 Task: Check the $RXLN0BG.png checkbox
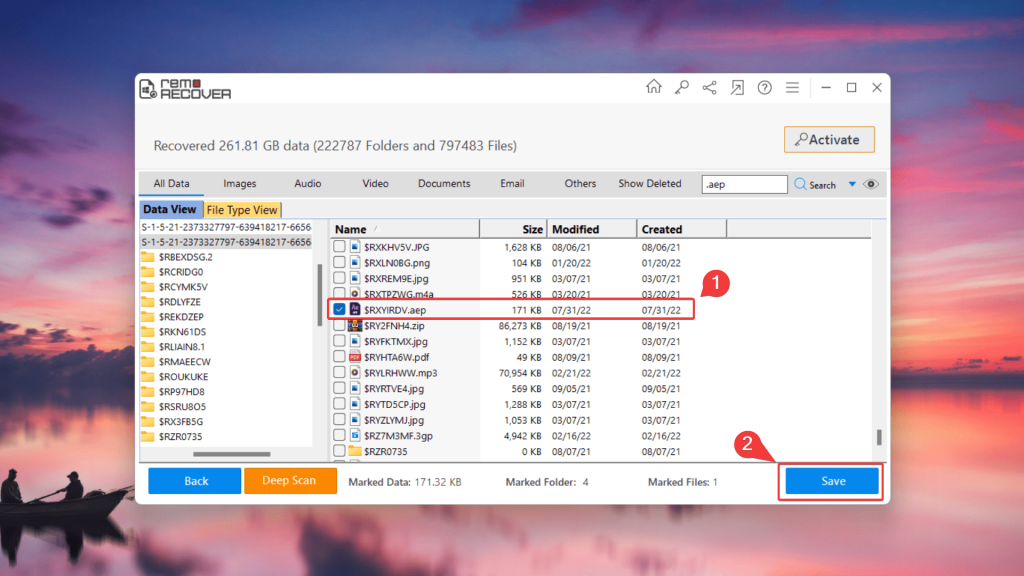click(x=339, y=260)
